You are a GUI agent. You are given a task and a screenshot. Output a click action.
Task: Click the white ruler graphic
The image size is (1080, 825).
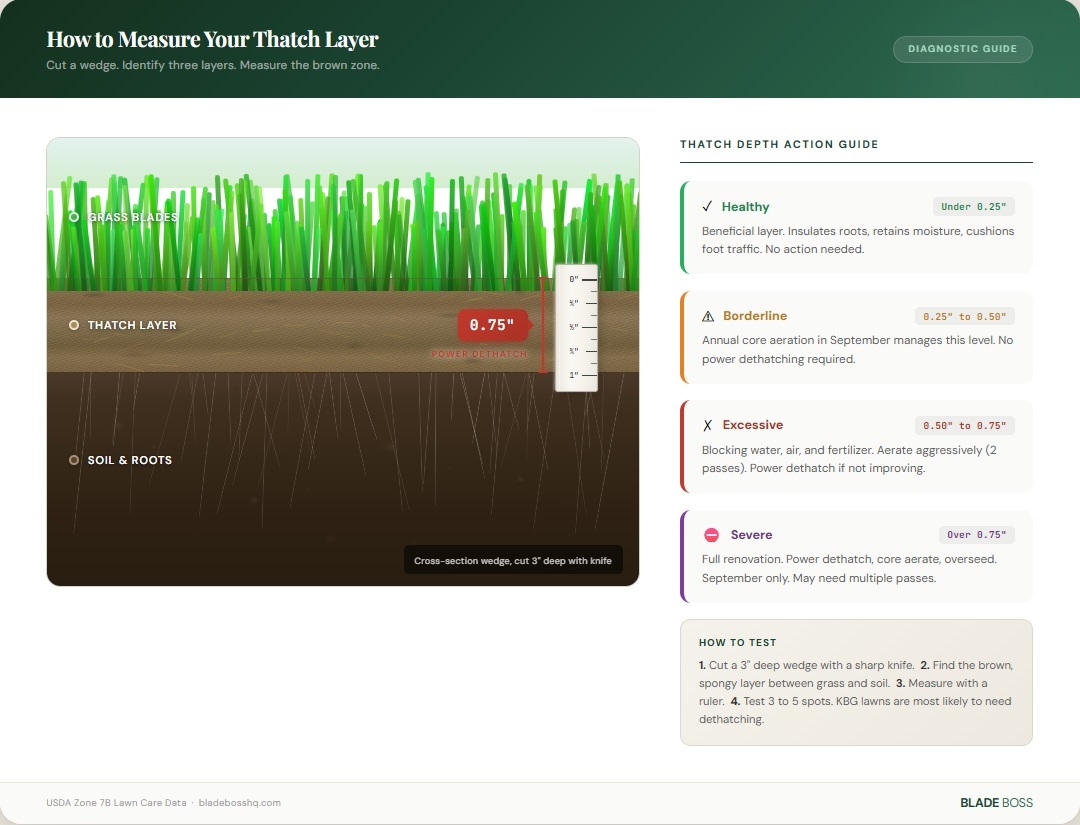tap(576, 325)
